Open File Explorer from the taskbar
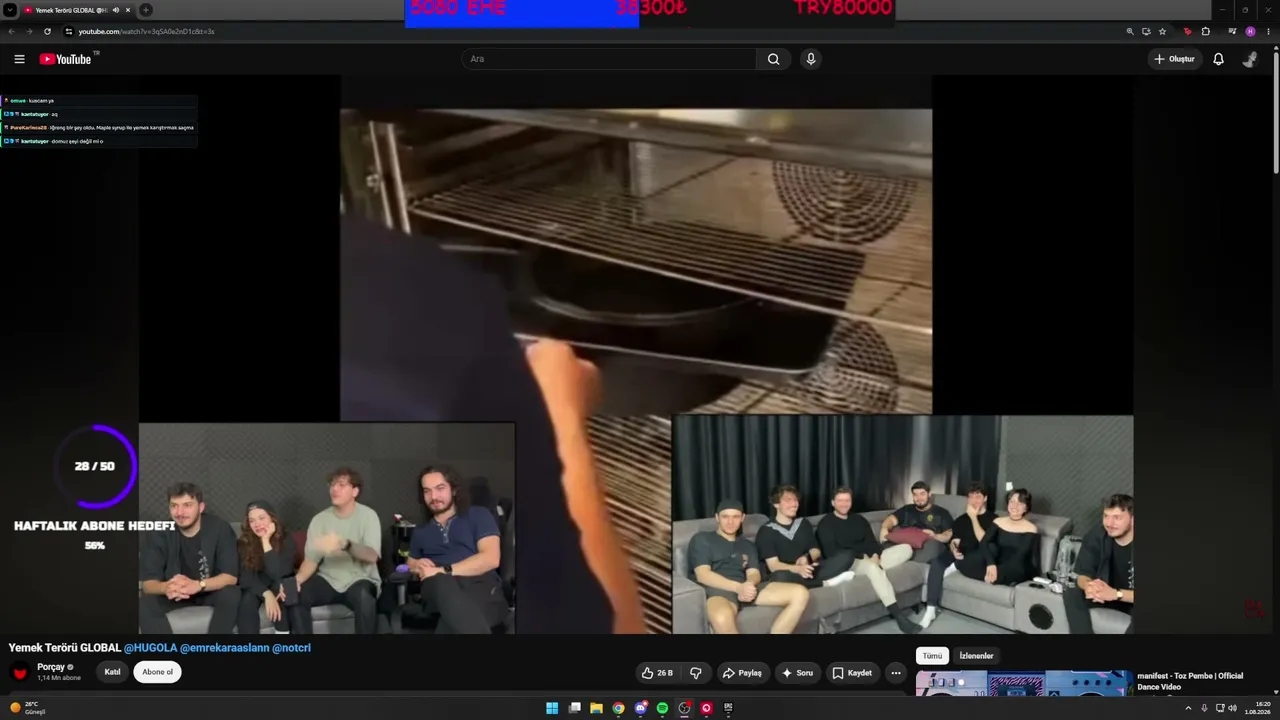The width and height of the screenshot is (1280, 720). (x=597, y=708)
